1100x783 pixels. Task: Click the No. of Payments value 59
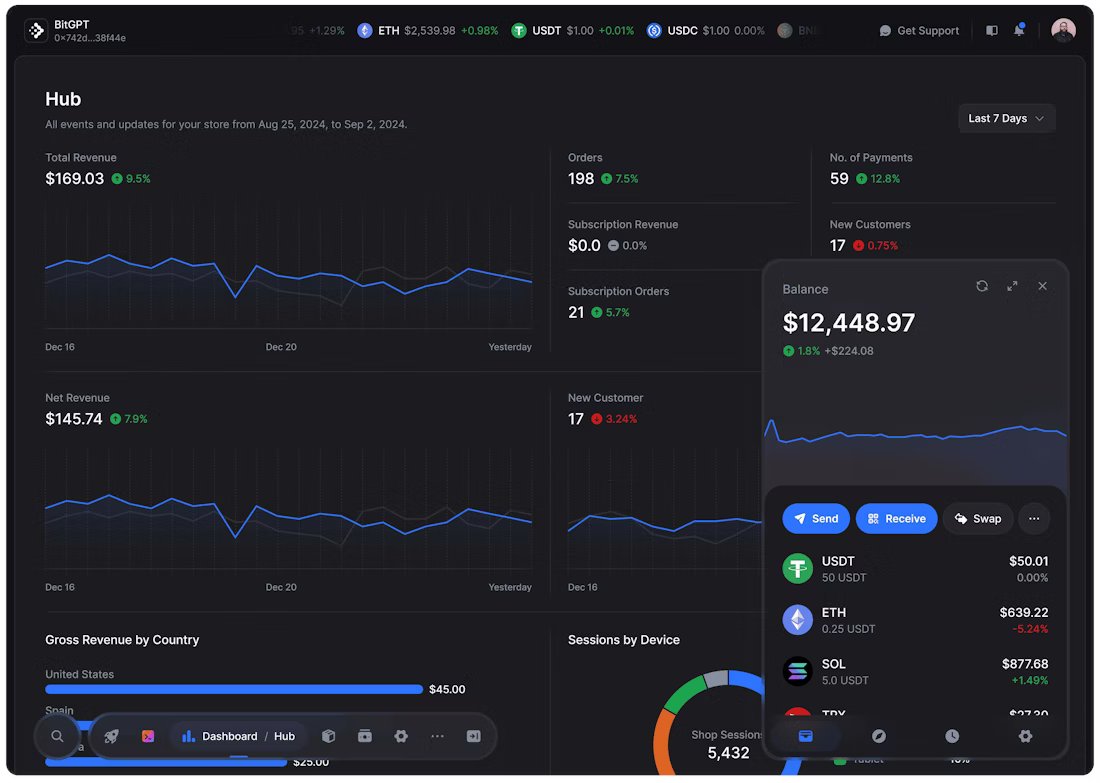click(x=839, y=179)
